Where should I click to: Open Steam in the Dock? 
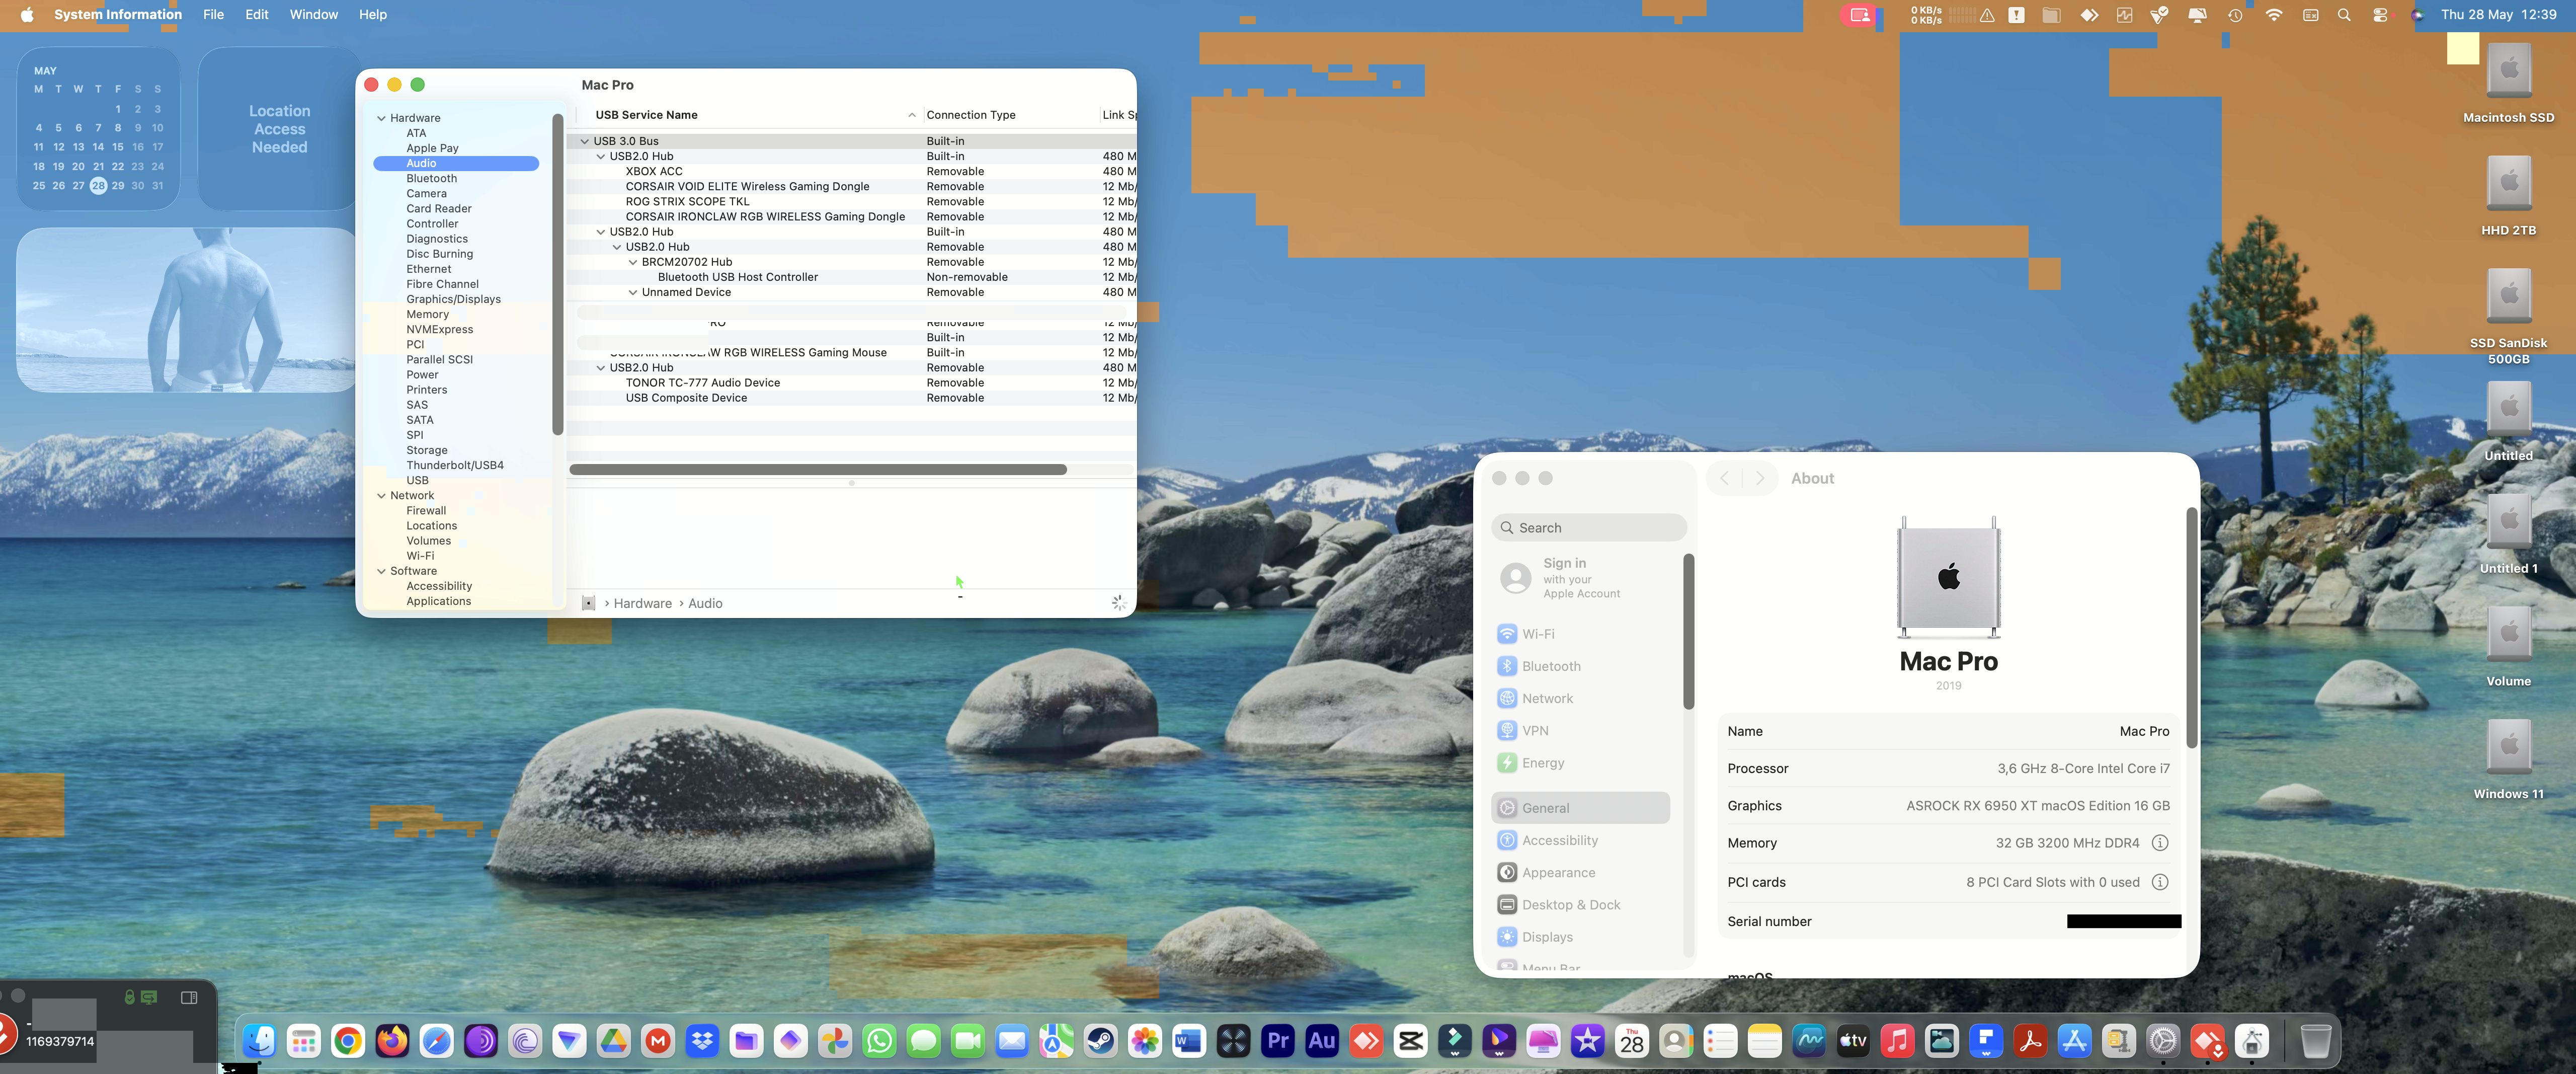(x=1101, y=1042)
